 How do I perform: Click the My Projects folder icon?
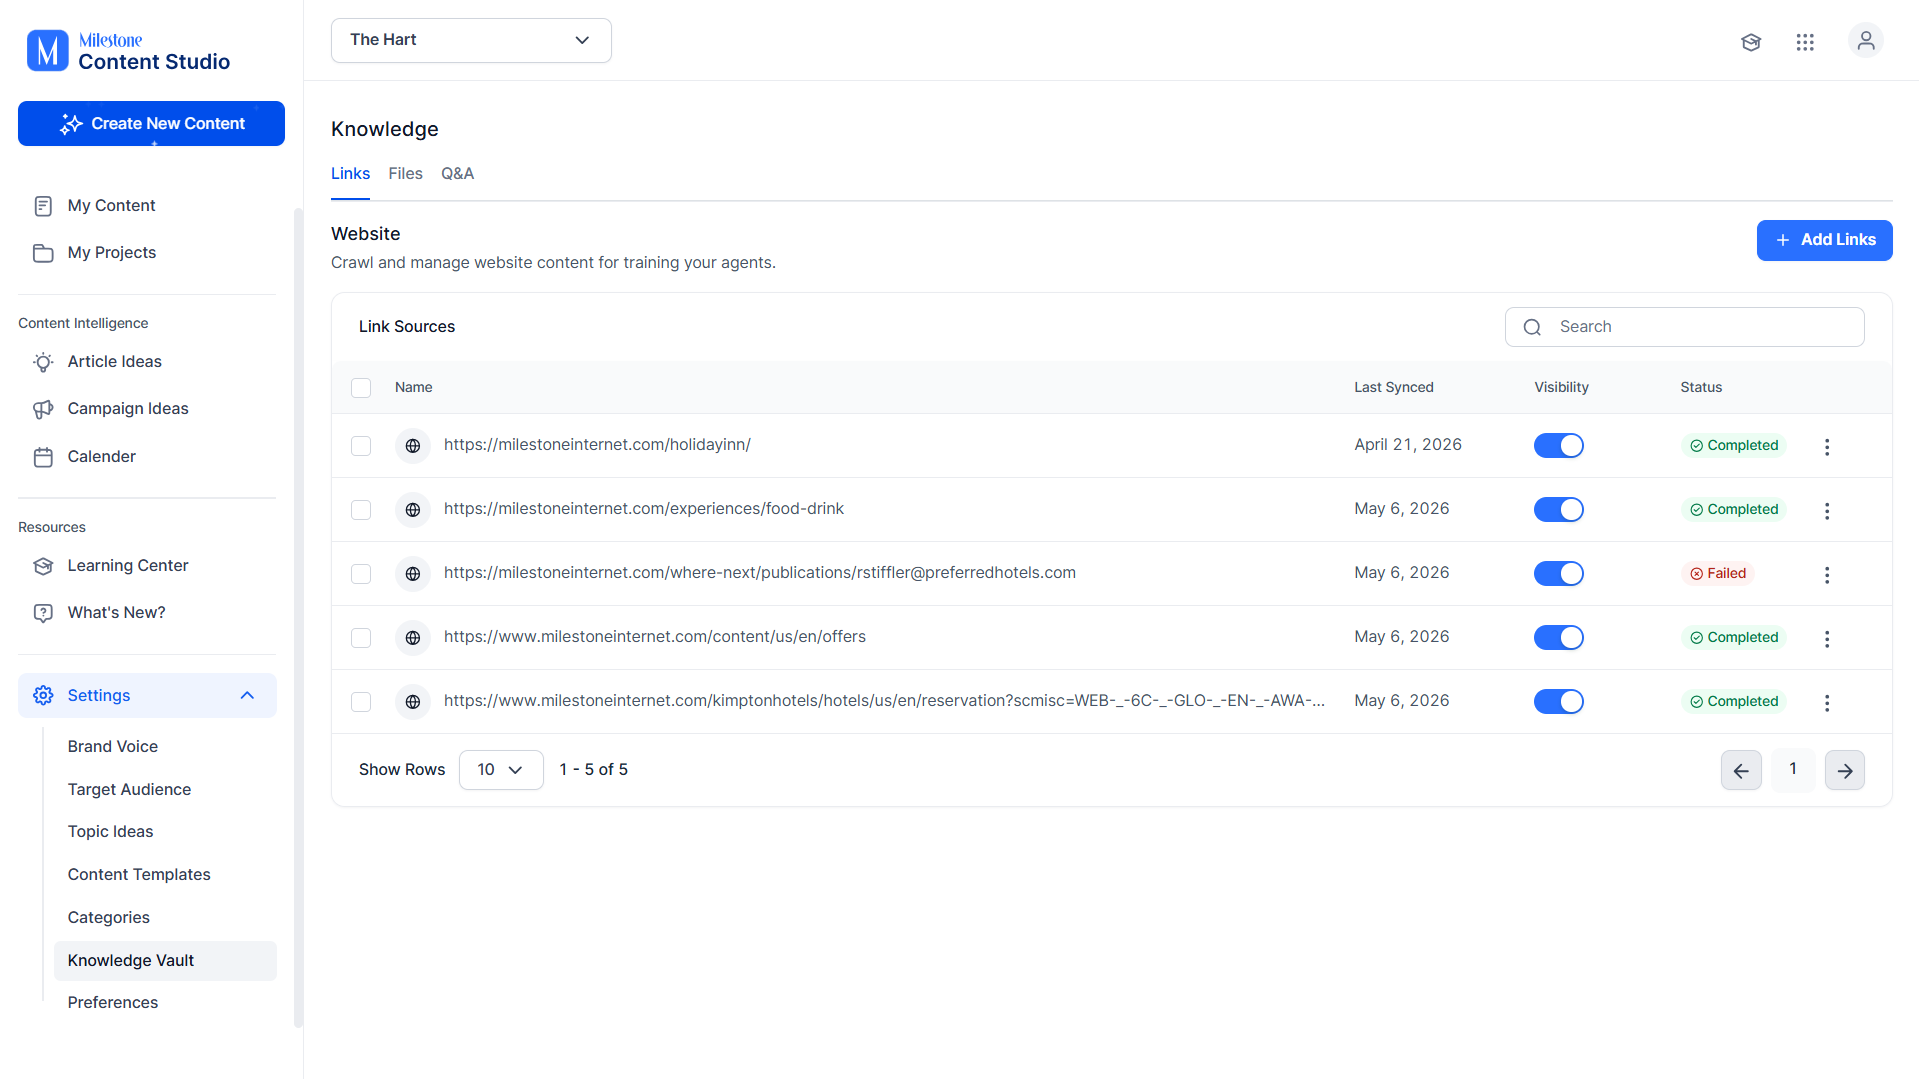pos(43,253)
